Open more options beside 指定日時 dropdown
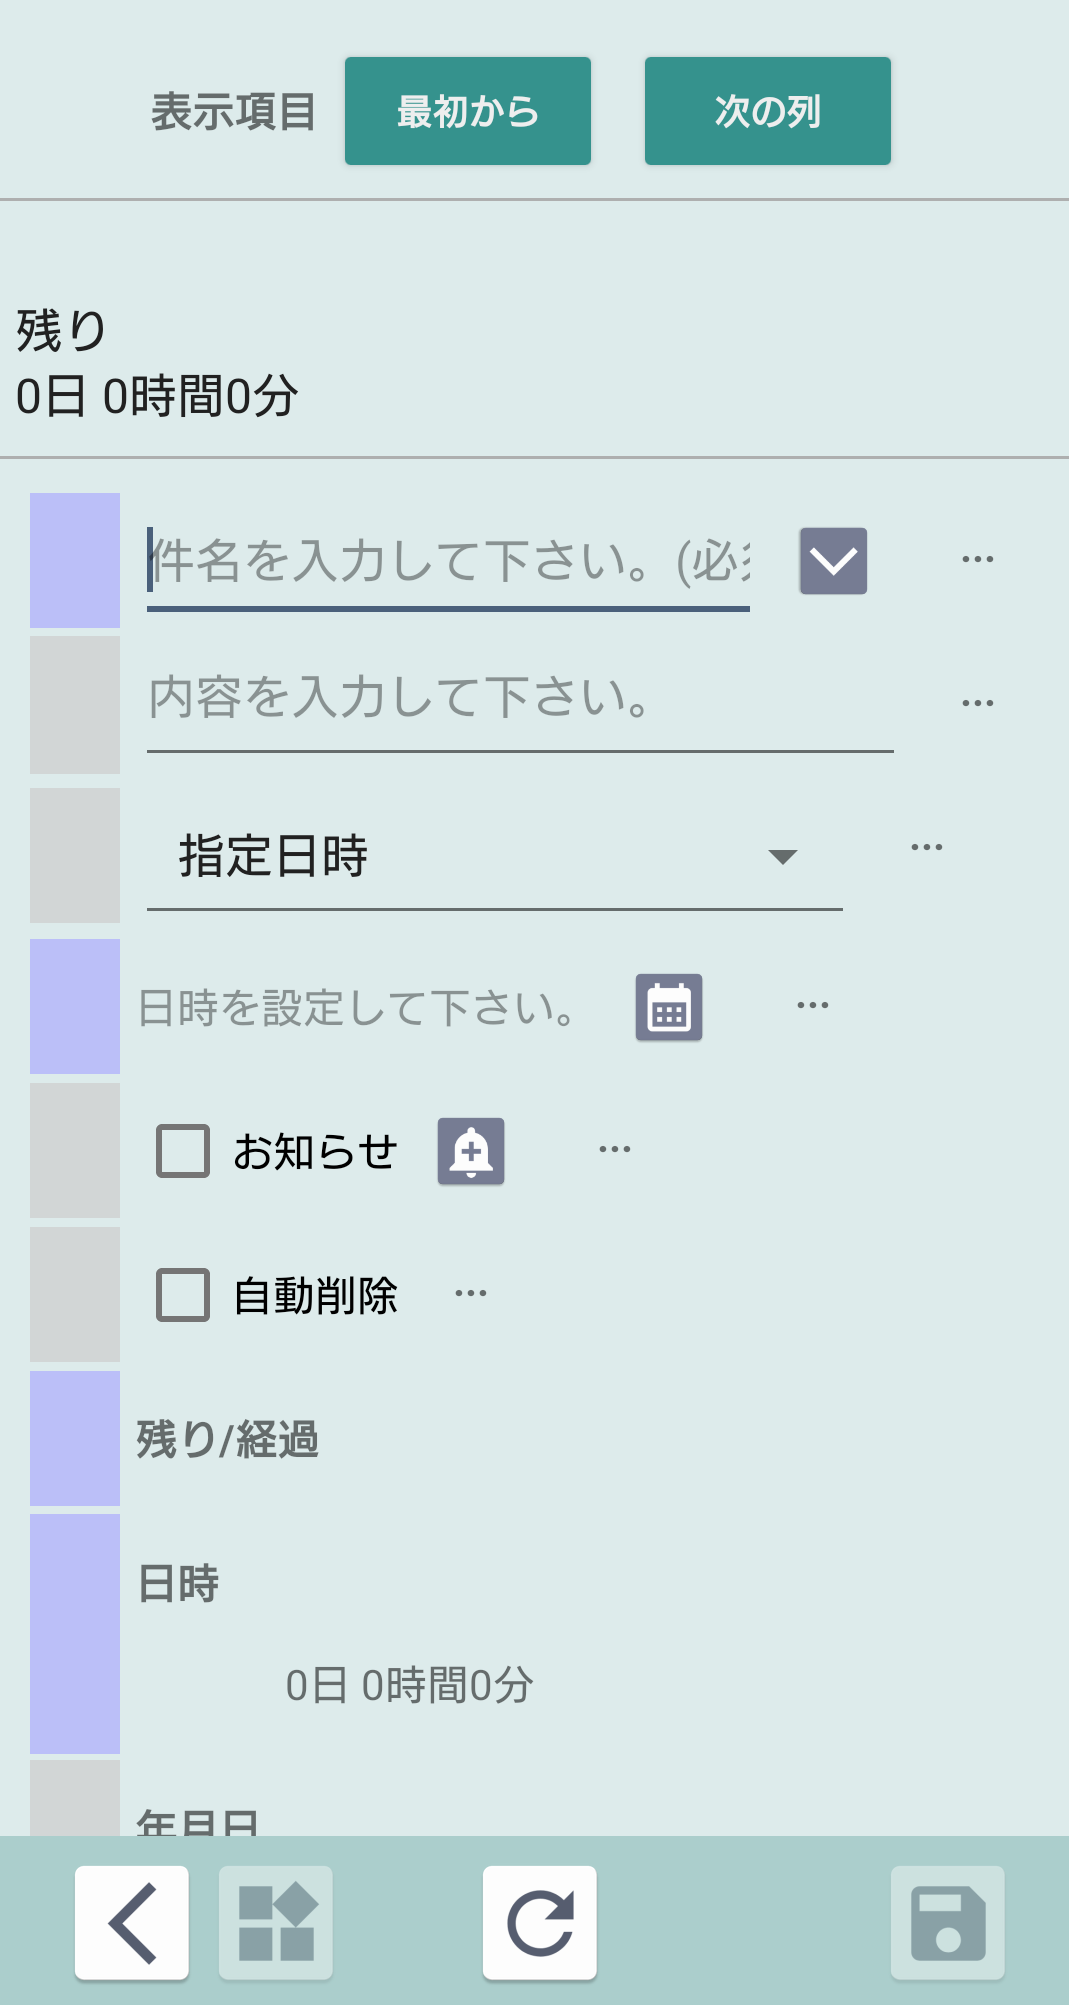Screen dimensions: 1069x2005 tap(926, 848)
